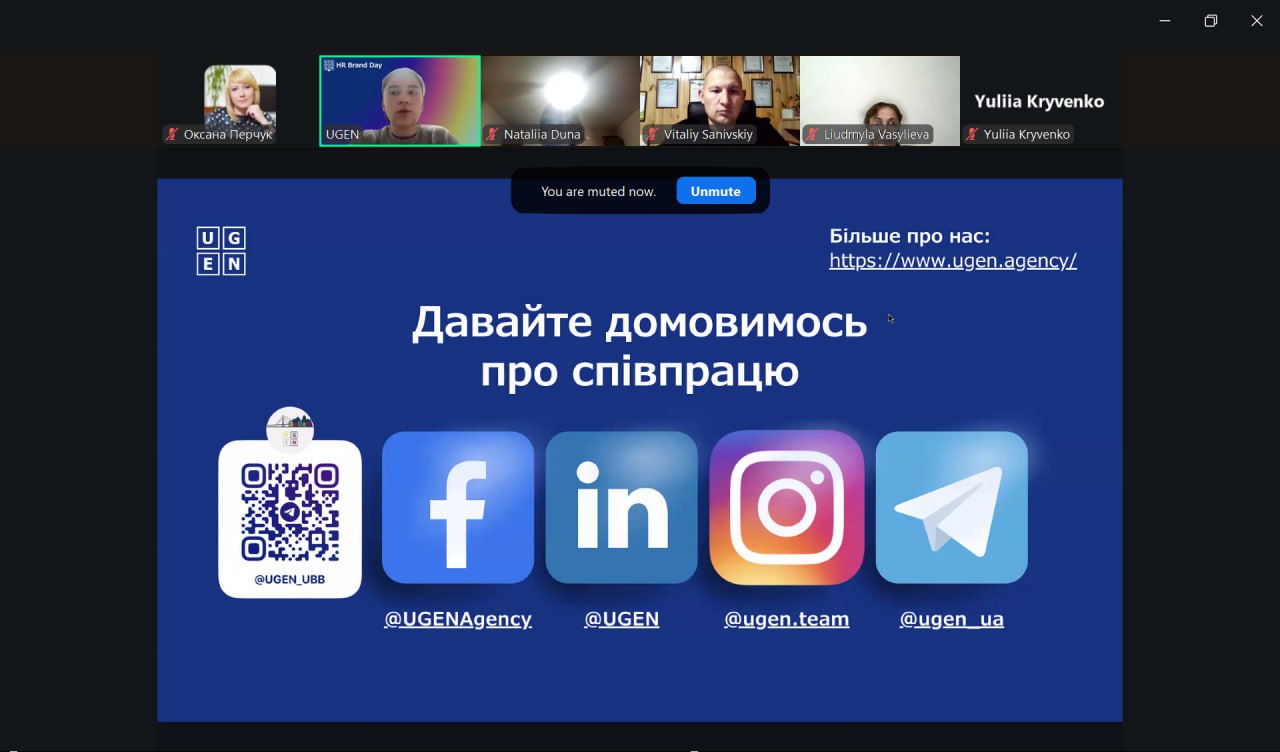Click muted mic icon beside Оксана Перчук

[x=173, y=134]
